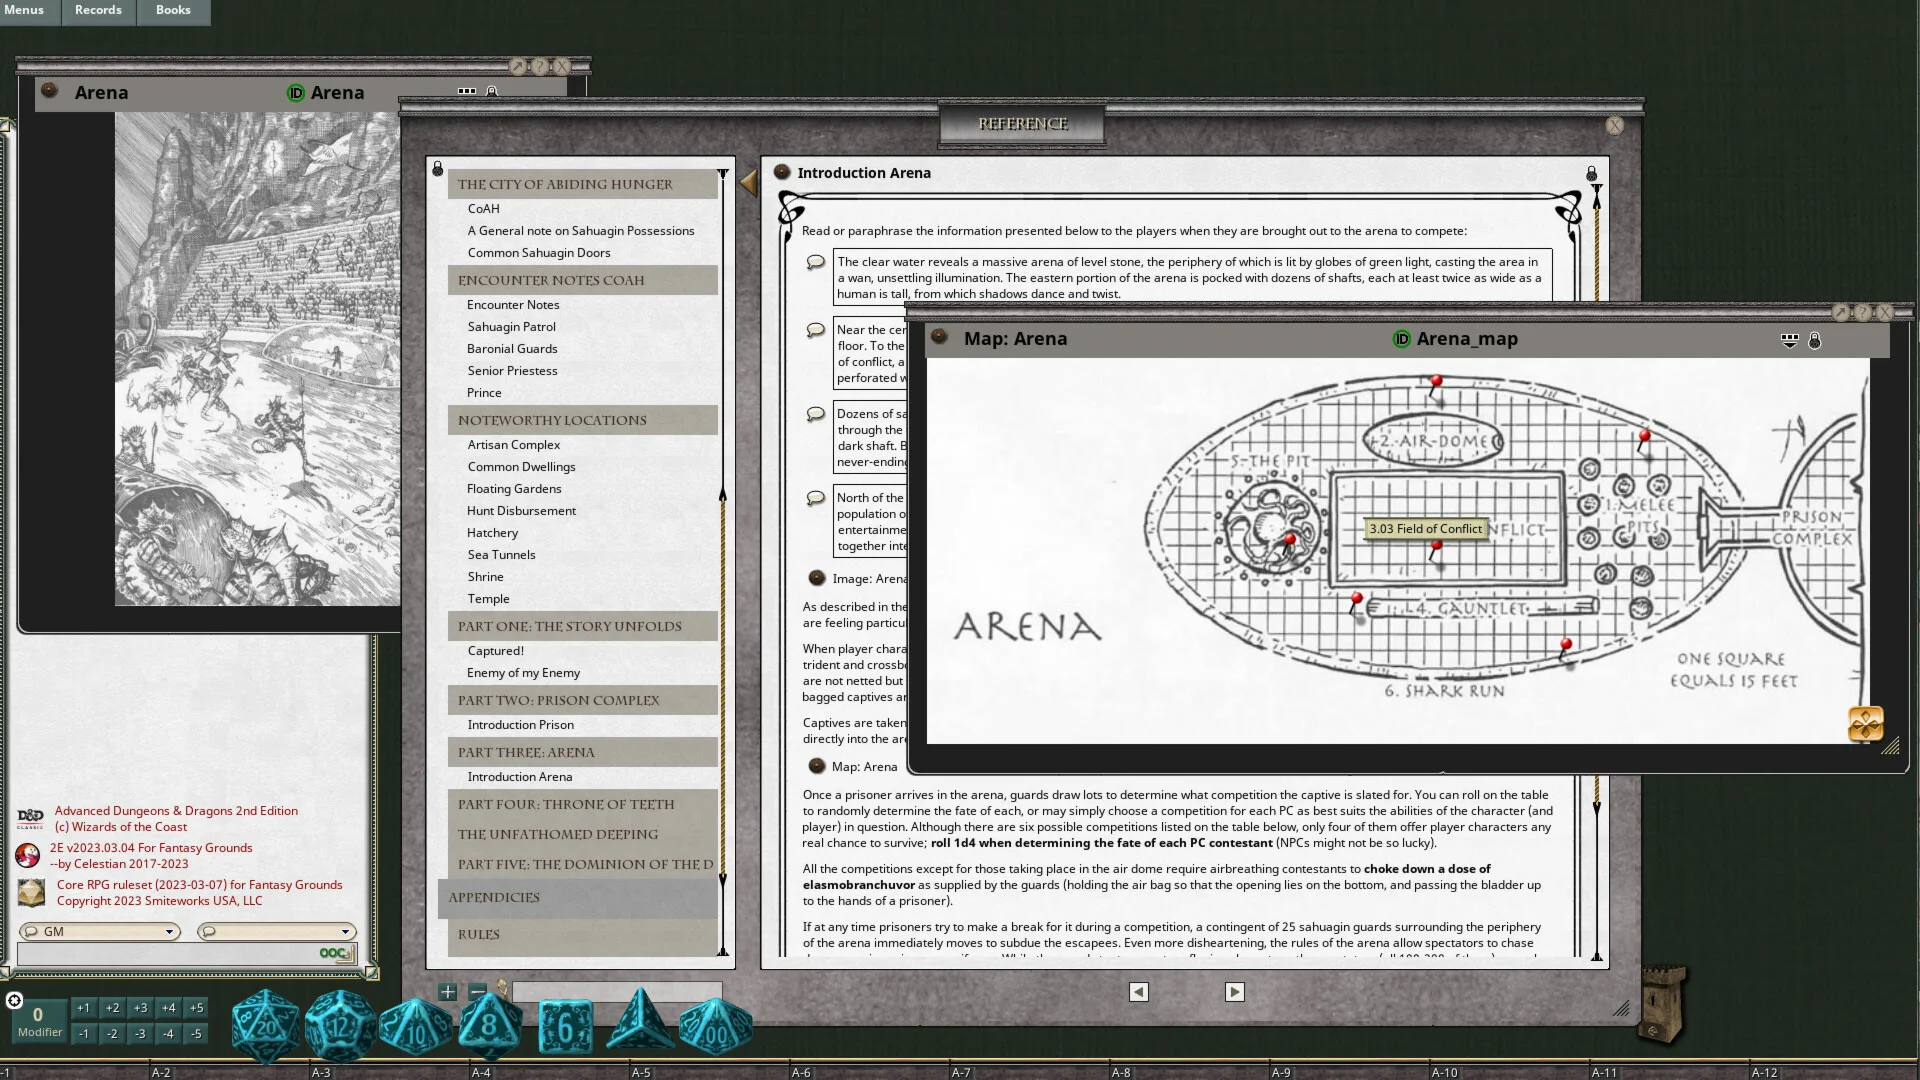1920x1080 pixels.
Task: Click the map pan control button
Action: click(1865, 723)
